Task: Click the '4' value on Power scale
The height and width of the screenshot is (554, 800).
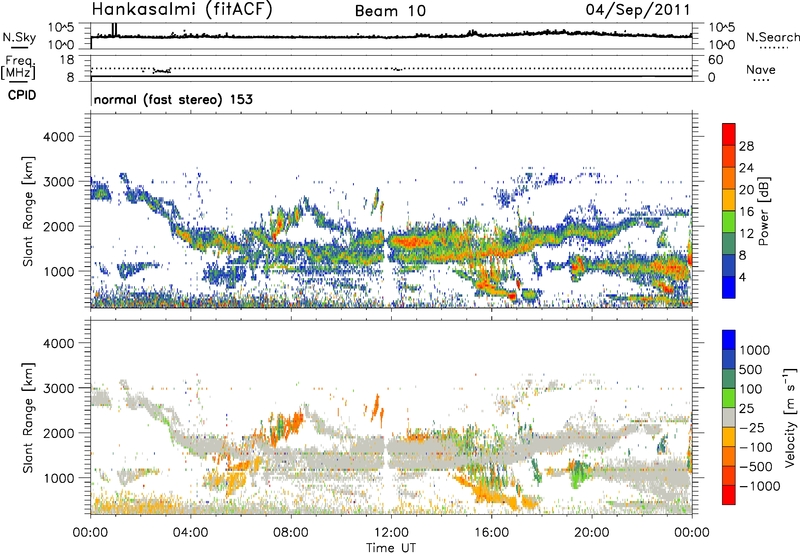Action: pos(742,278)
